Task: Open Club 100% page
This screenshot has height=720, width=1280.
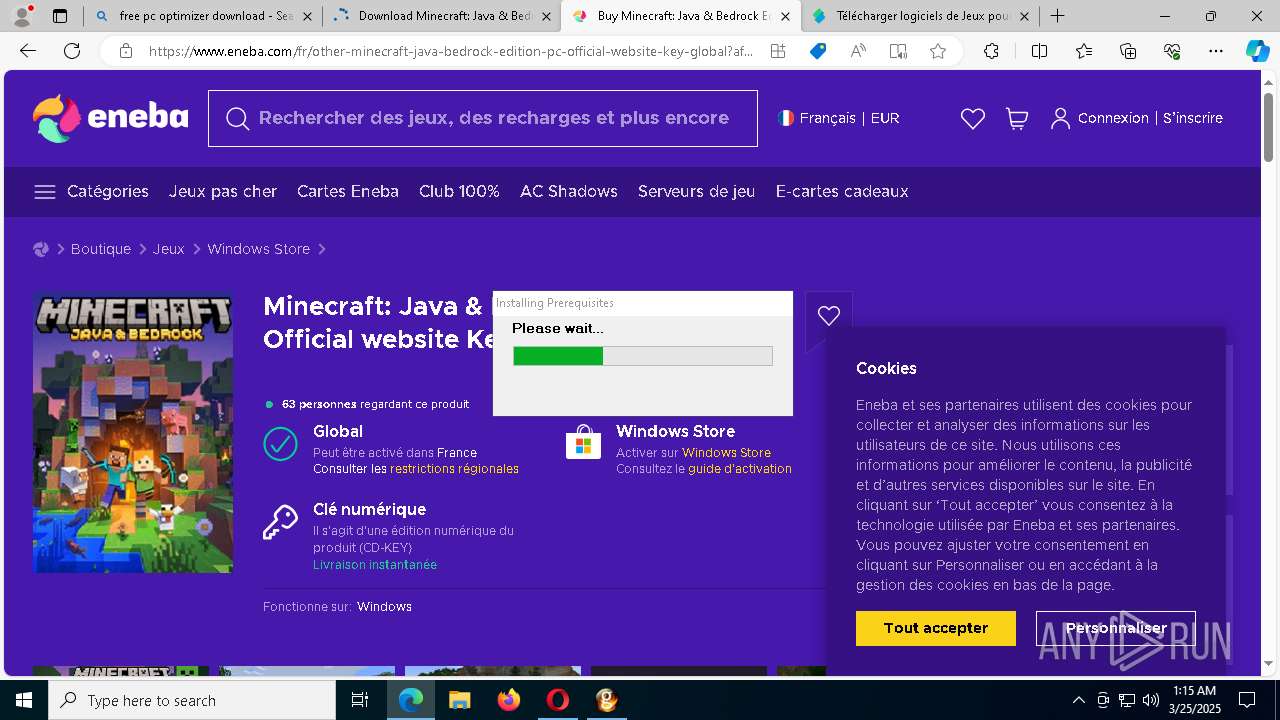Action: (x=459, y=191)
